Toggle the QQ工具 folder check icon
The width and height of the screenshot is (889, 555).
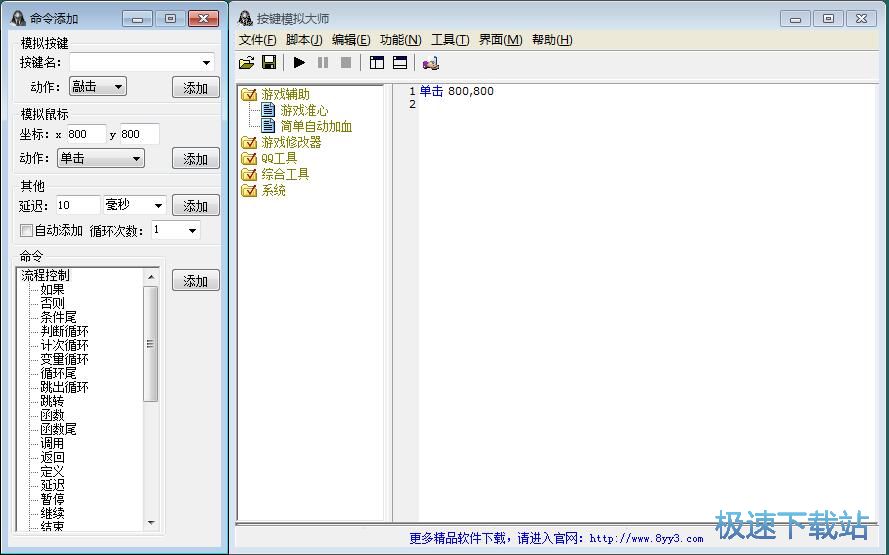pos(249,159)
